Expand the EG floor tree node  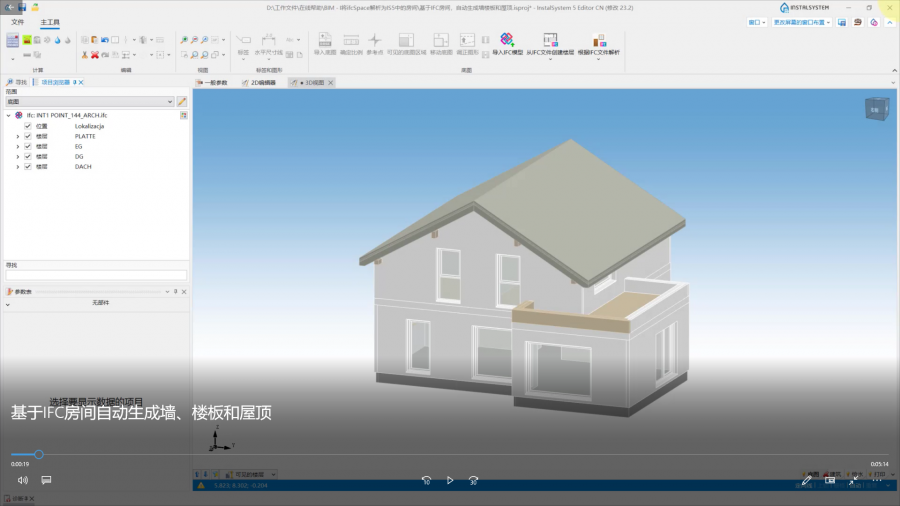click(17, 147)
